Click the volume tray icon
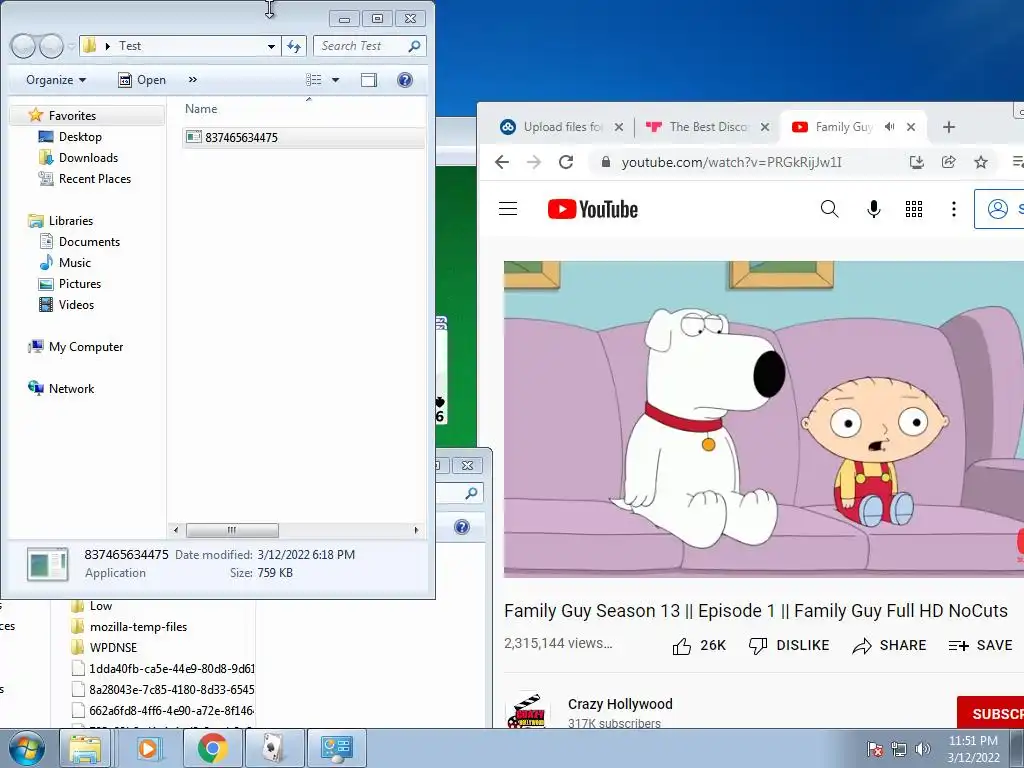 [923, 748]
